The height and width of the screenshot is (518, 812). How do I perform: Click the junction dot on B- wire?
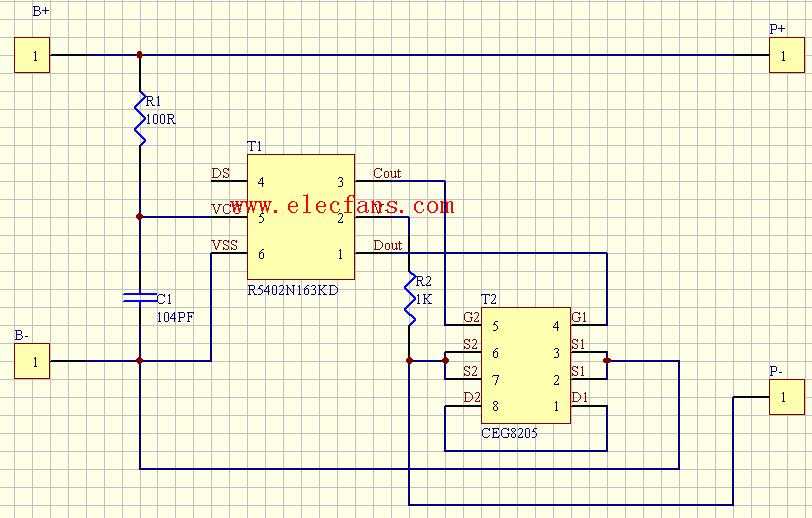(139, 361)
